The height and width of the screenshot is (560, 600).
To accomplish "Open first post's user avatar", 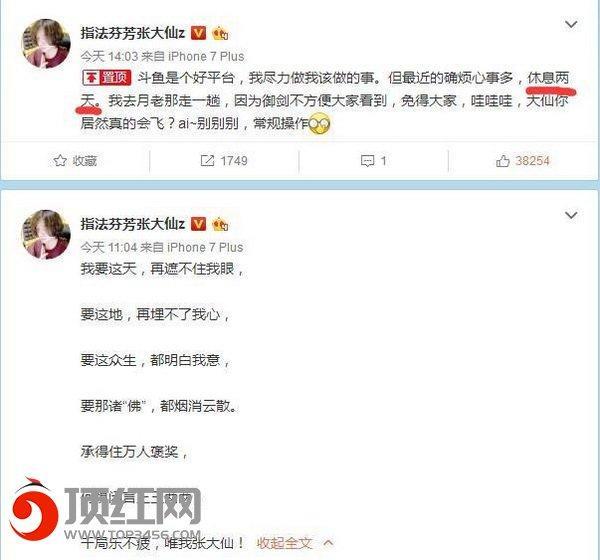I will pyautogui.click(x=46, y=44).
